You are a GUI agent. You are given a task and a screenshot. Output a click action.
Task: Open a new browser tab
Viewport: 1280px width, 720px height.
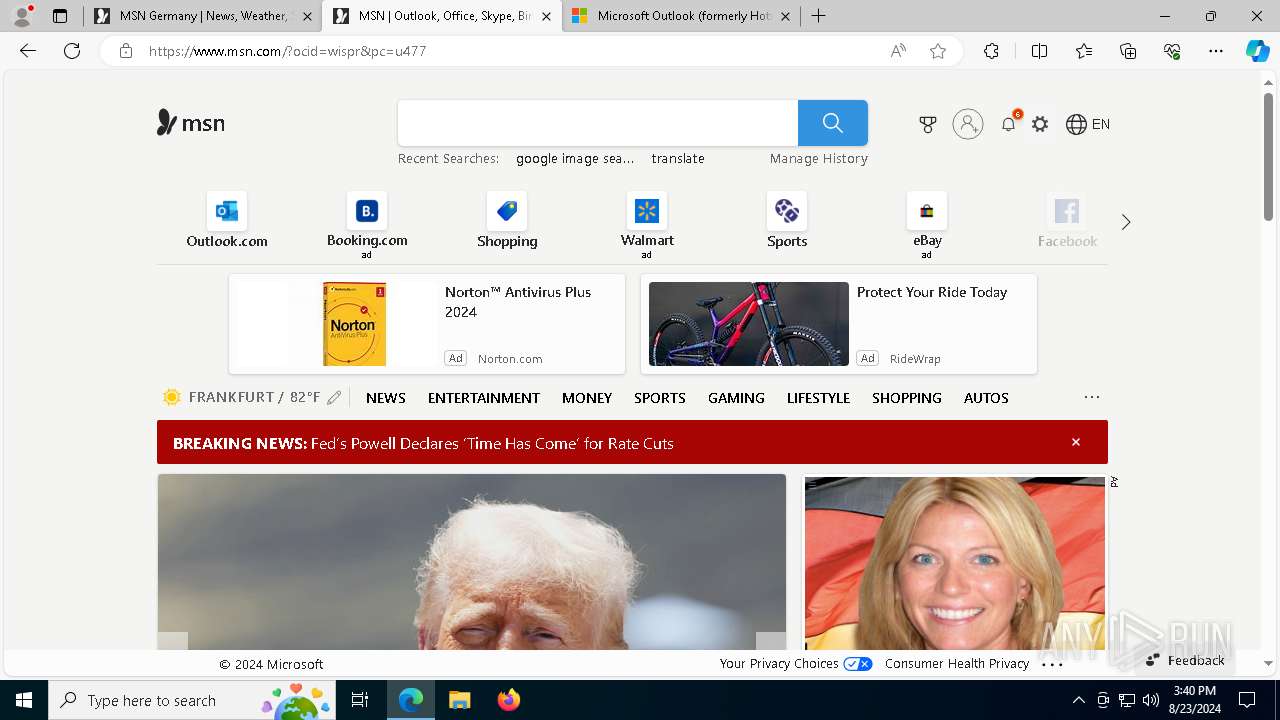(x=818, y=16)
